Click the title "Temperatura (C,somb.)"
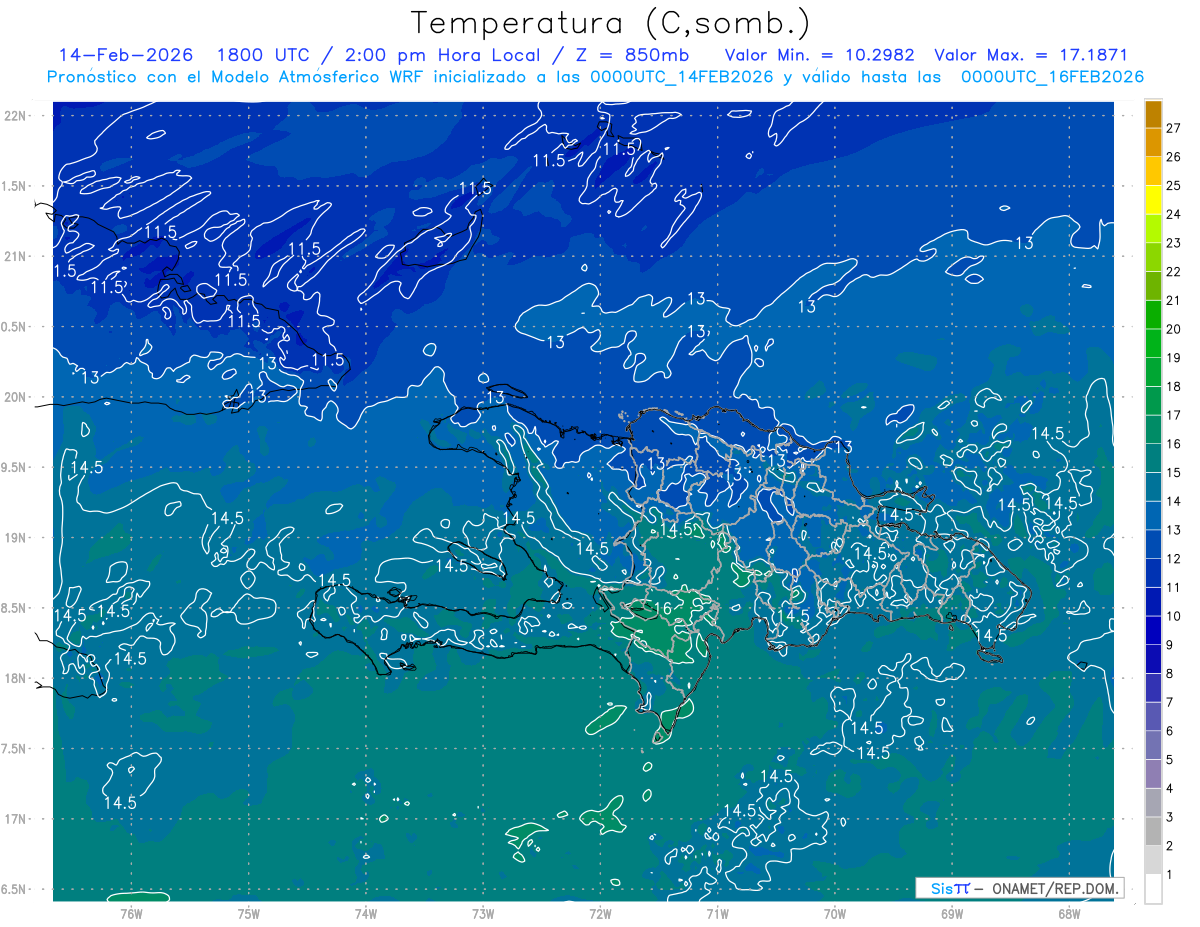Viewport: 1200px width, 927px height. (611, 23)
